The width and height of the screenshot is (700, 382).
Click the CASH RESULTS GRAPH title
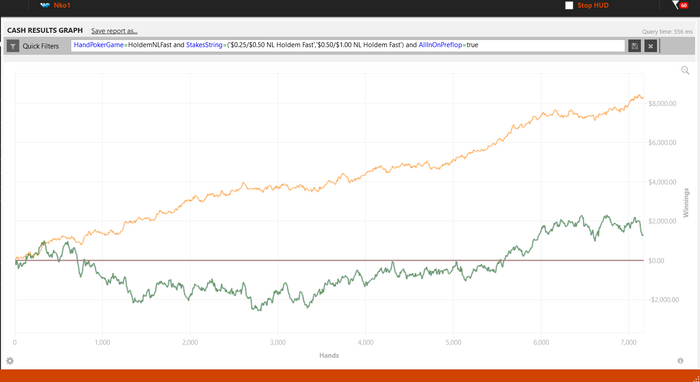click(x=45, y=30)
